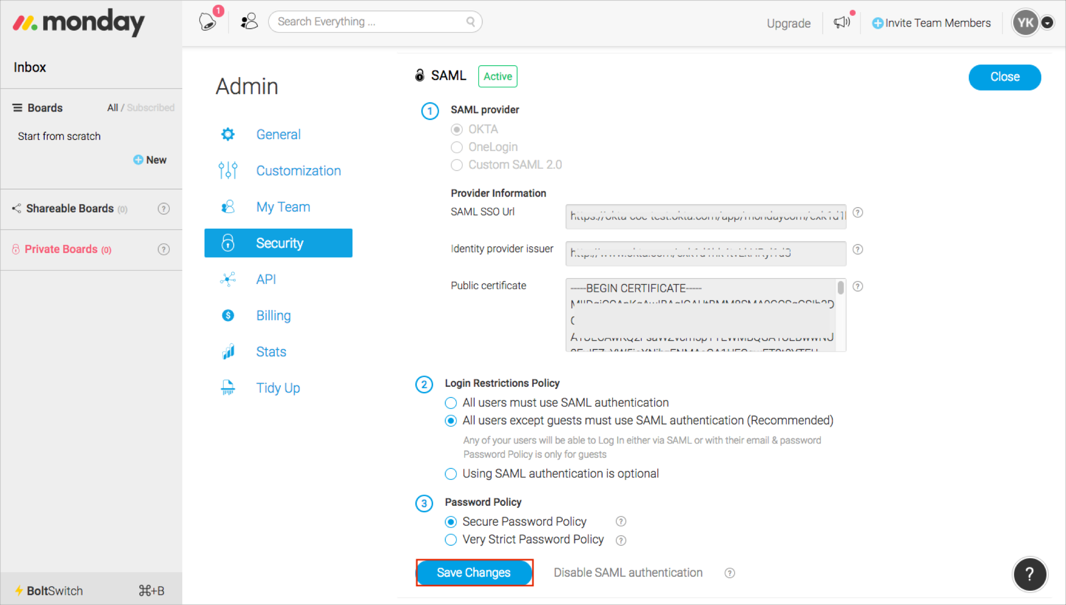Click the plus icon to add New board
Viewport: 1066px width, 605px height.
(138, 160)
